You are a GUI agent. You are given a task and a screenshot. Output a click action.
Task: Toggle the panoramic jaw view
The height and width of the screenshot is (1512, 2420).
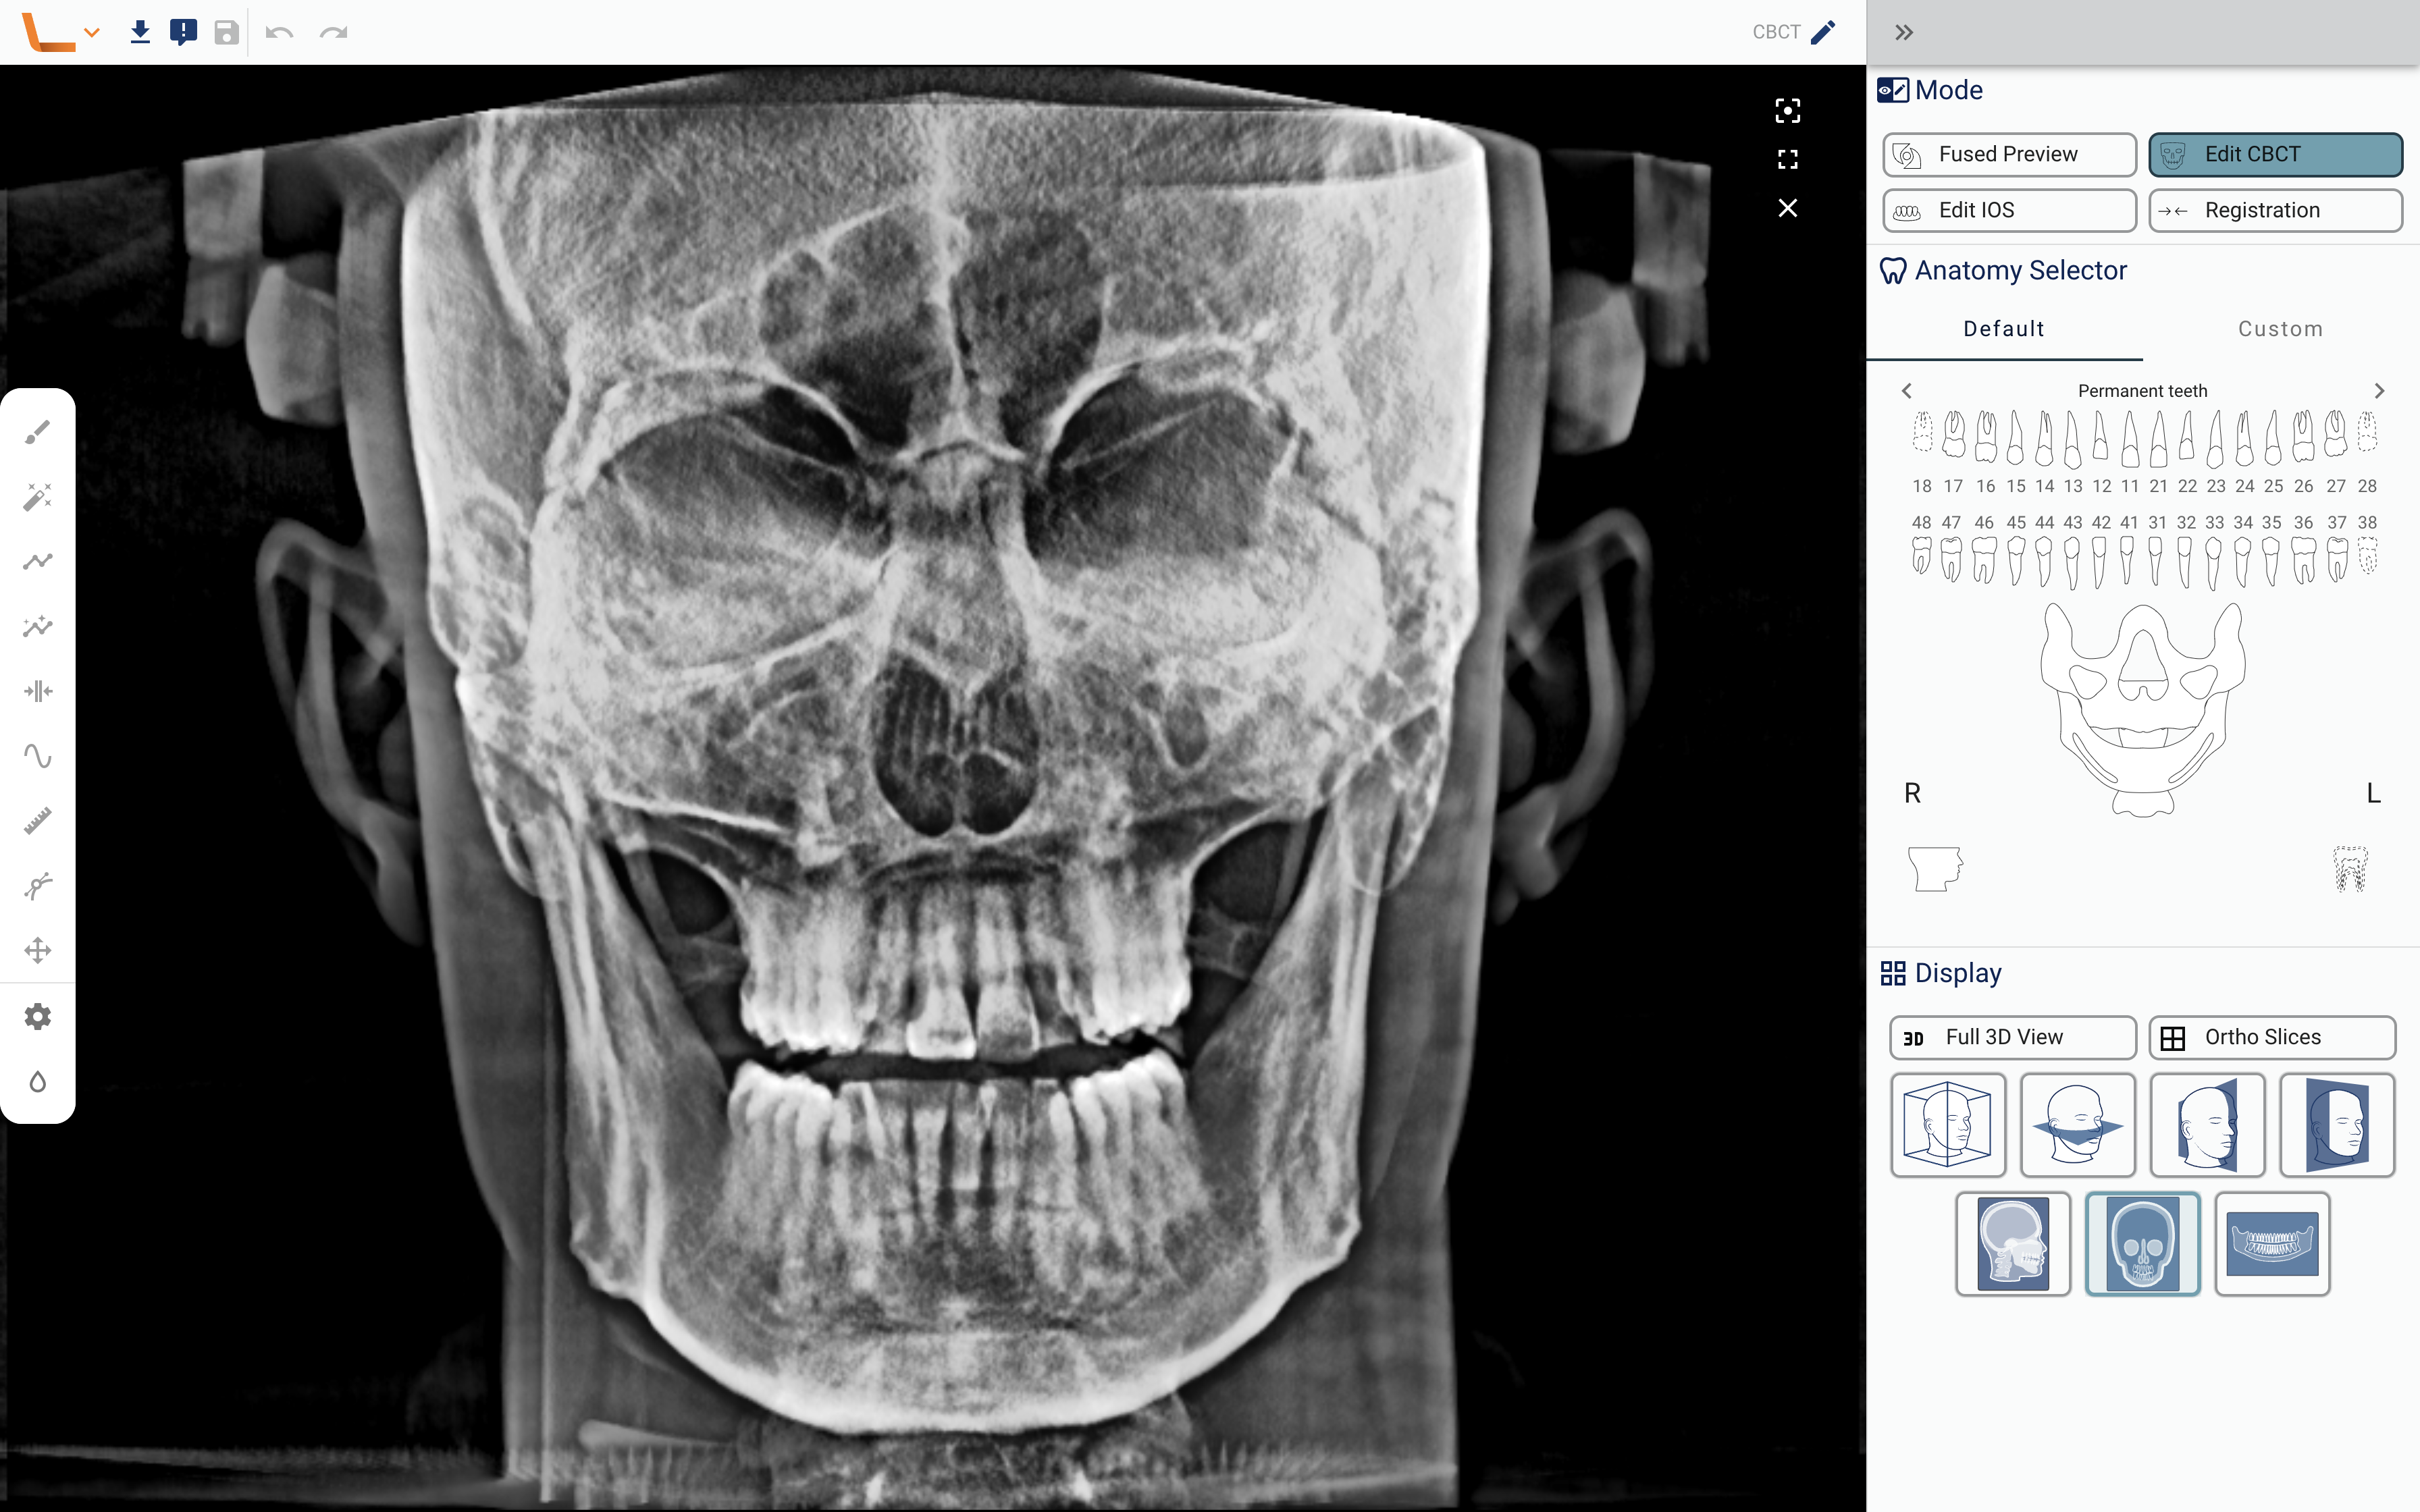[2272, 1243]
